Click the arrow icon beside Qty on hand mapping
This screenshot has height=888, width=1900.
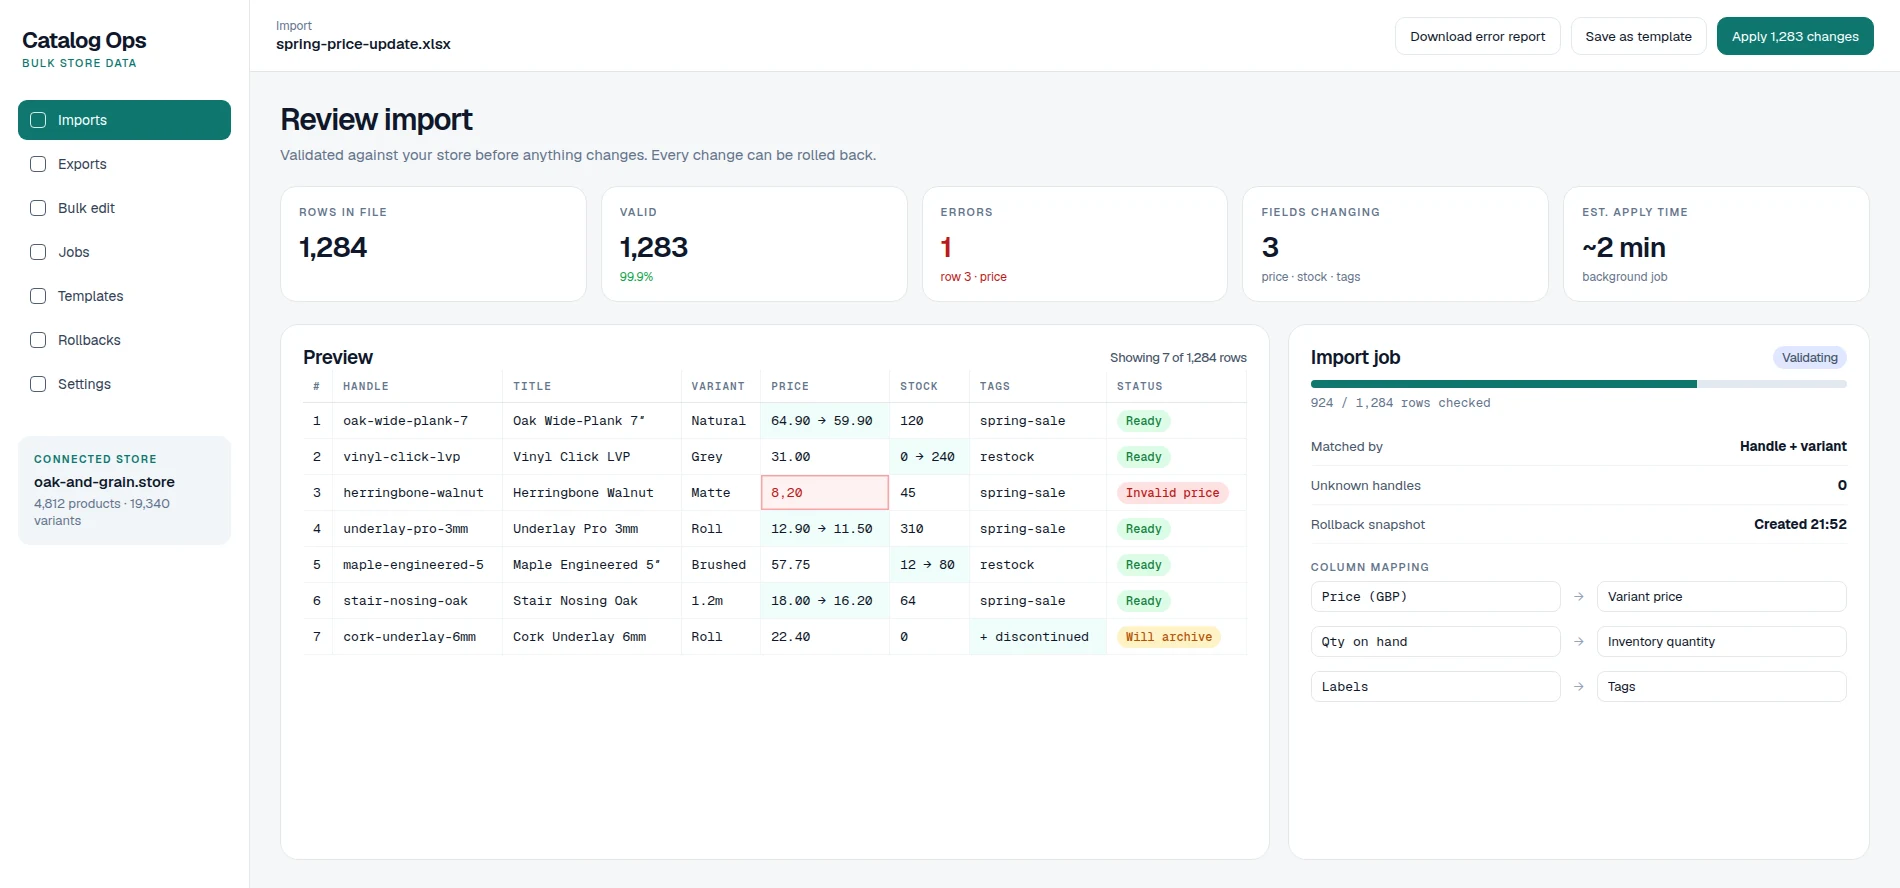click(1579, 642)
